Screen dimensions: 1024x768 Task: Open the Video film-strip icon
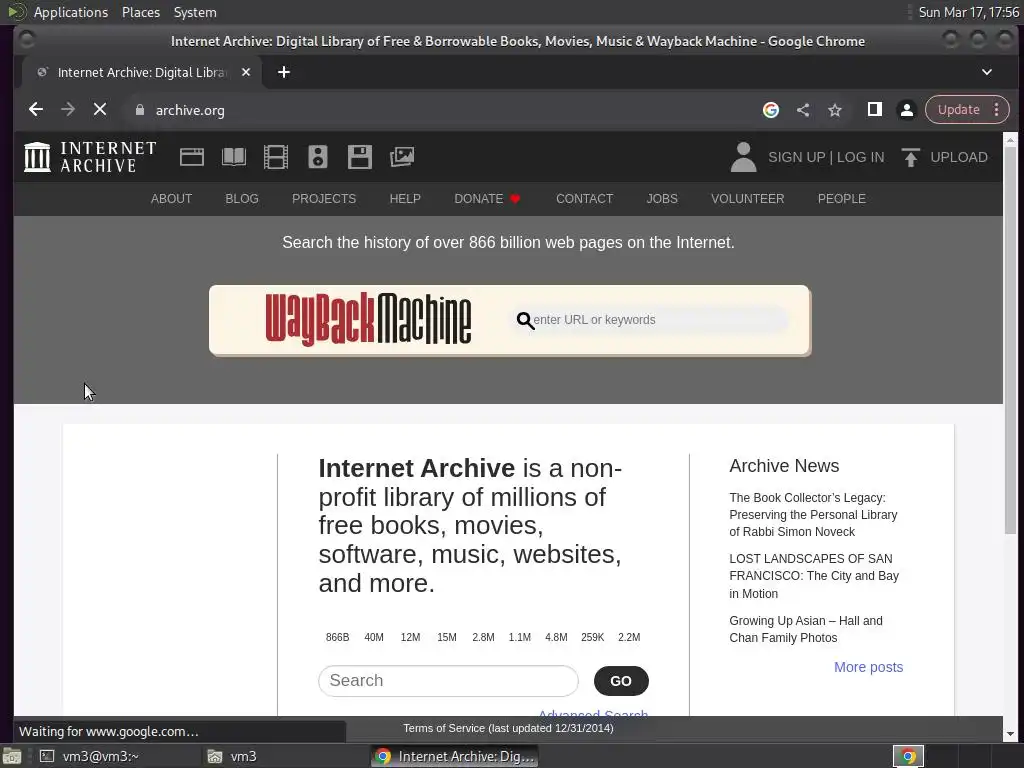[x=276, y=157]
